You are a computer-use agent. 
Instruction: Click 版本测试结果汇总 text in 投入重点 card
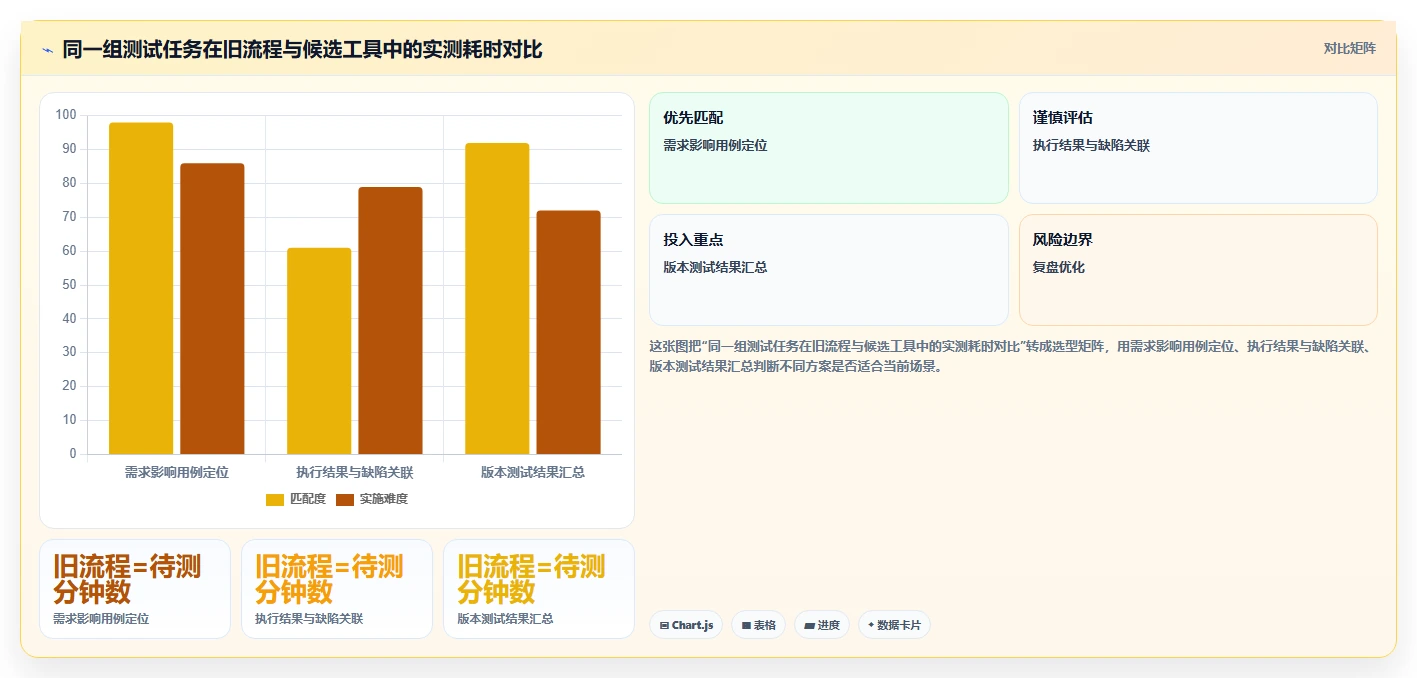[715, 267]
